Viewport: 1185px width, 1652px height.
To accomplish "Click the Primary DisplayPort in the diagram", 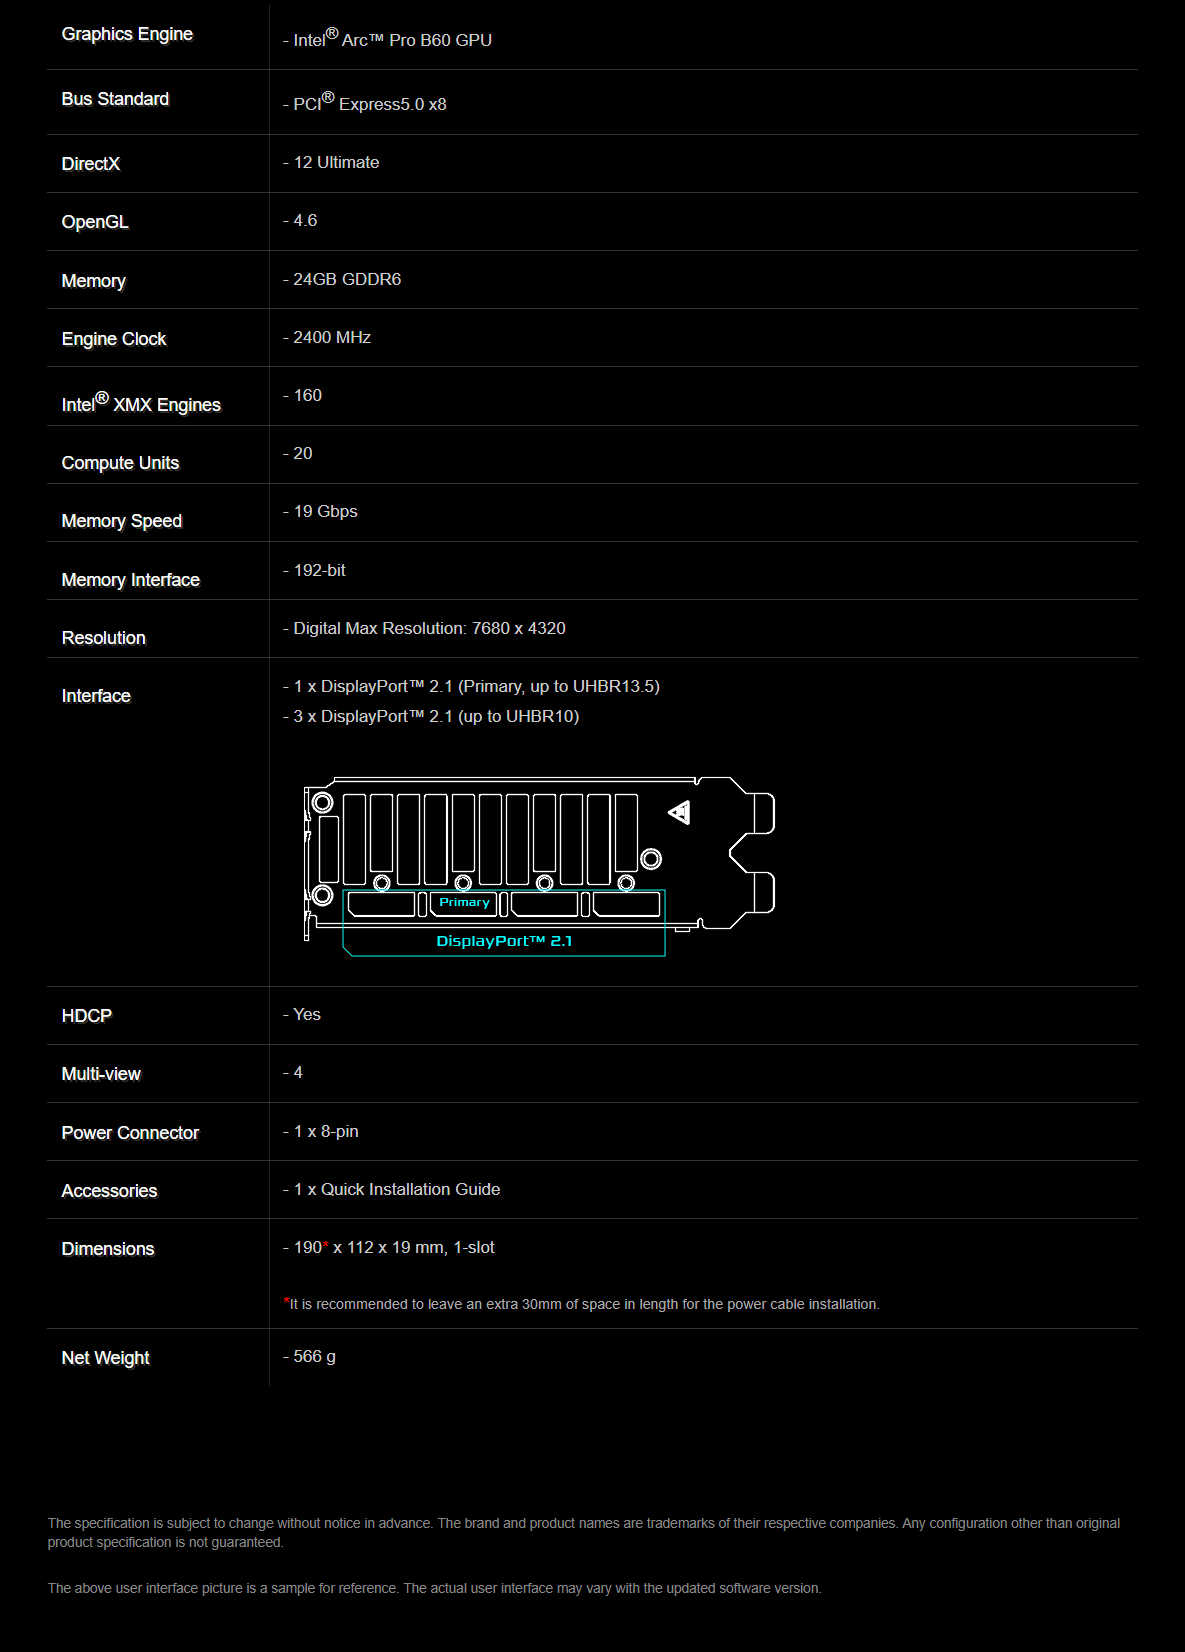I will (x=463, y=904).
